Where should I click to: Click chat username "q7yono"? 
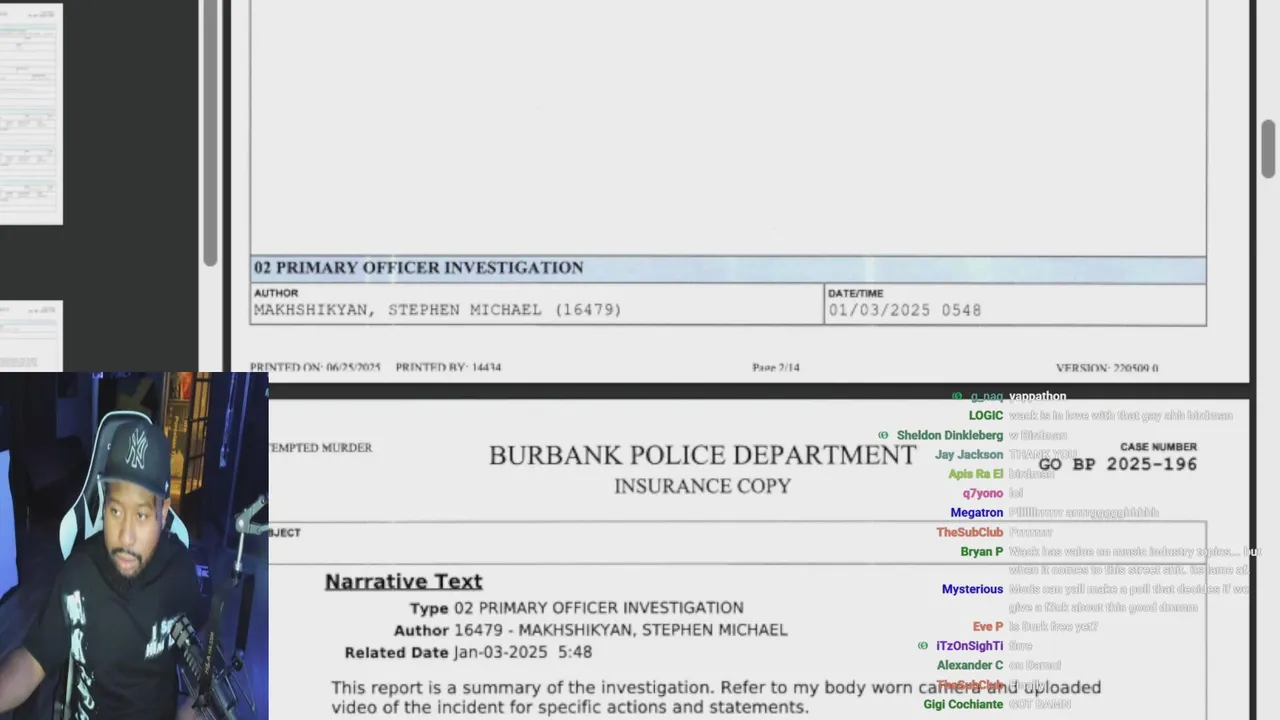pyautogui.click(x=983, y=493)
